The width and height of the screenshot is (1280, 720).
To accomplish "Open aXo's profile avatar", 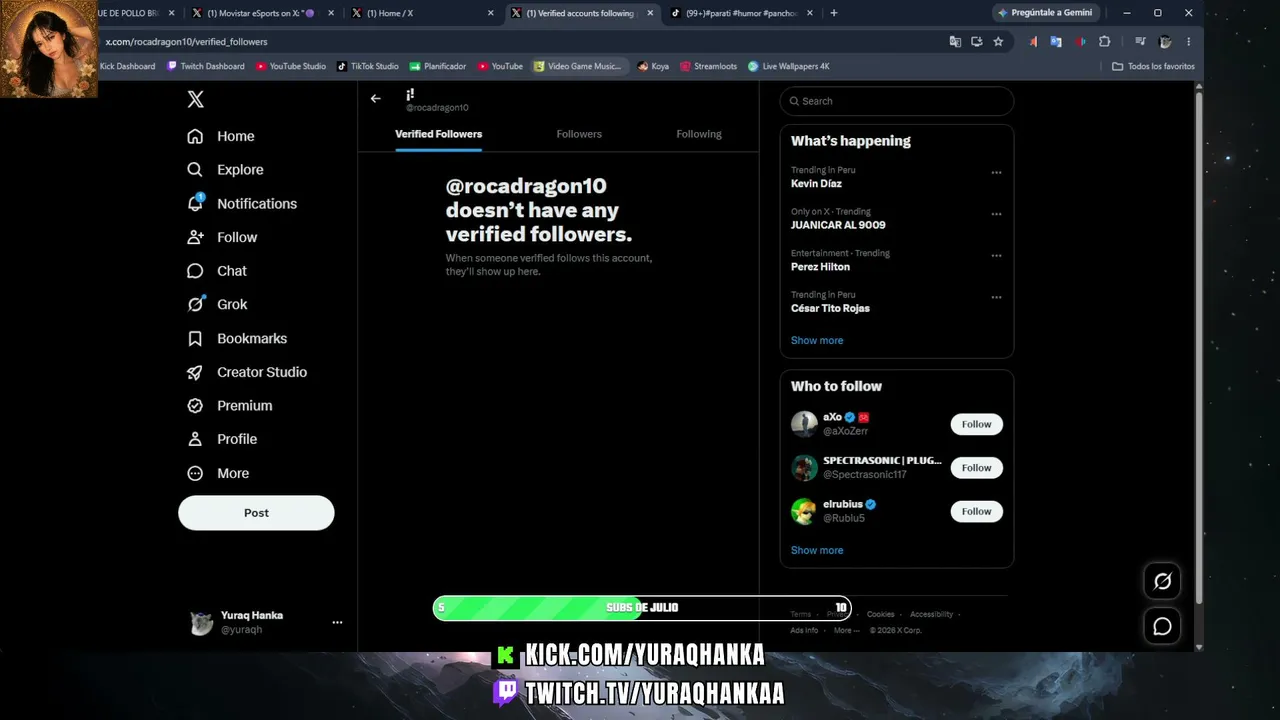I will pos(804,424).
